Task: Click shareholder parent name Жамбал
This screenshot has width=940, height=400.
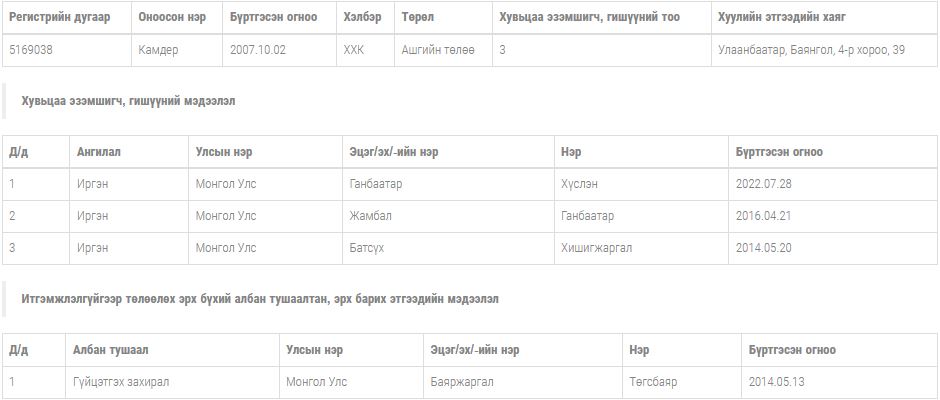Action: (x=370, y=216)
